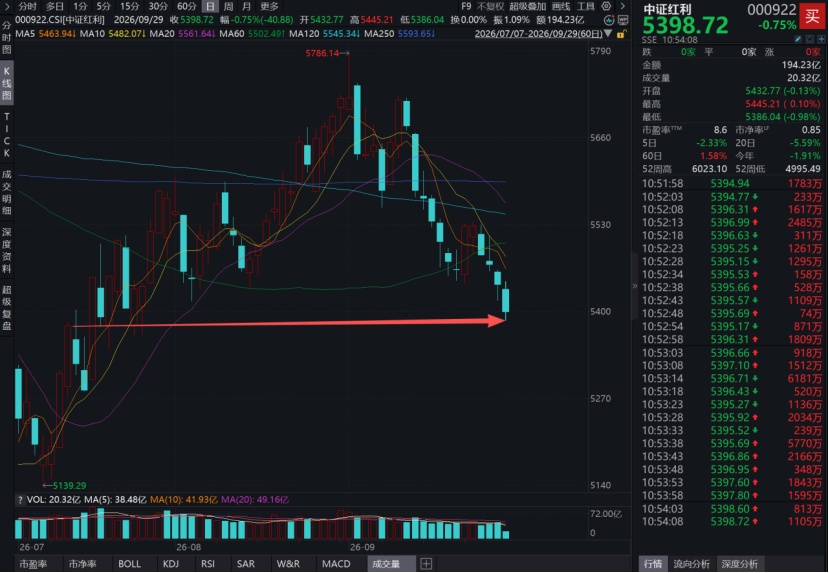Switch indicator to RSI
The width and height of the screenshot is (829, 573).
pyautogui.click(x=208, y=564)
